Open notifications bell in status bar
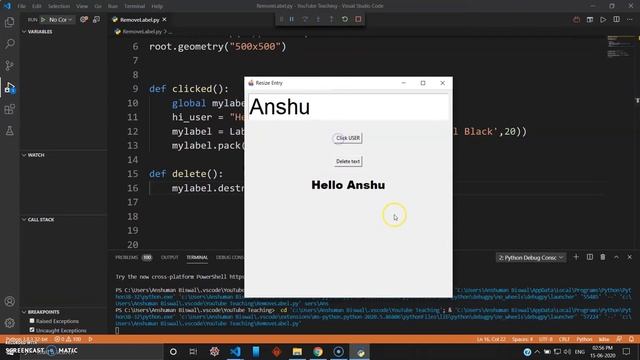The image size is (640, 360). [631, 339]
